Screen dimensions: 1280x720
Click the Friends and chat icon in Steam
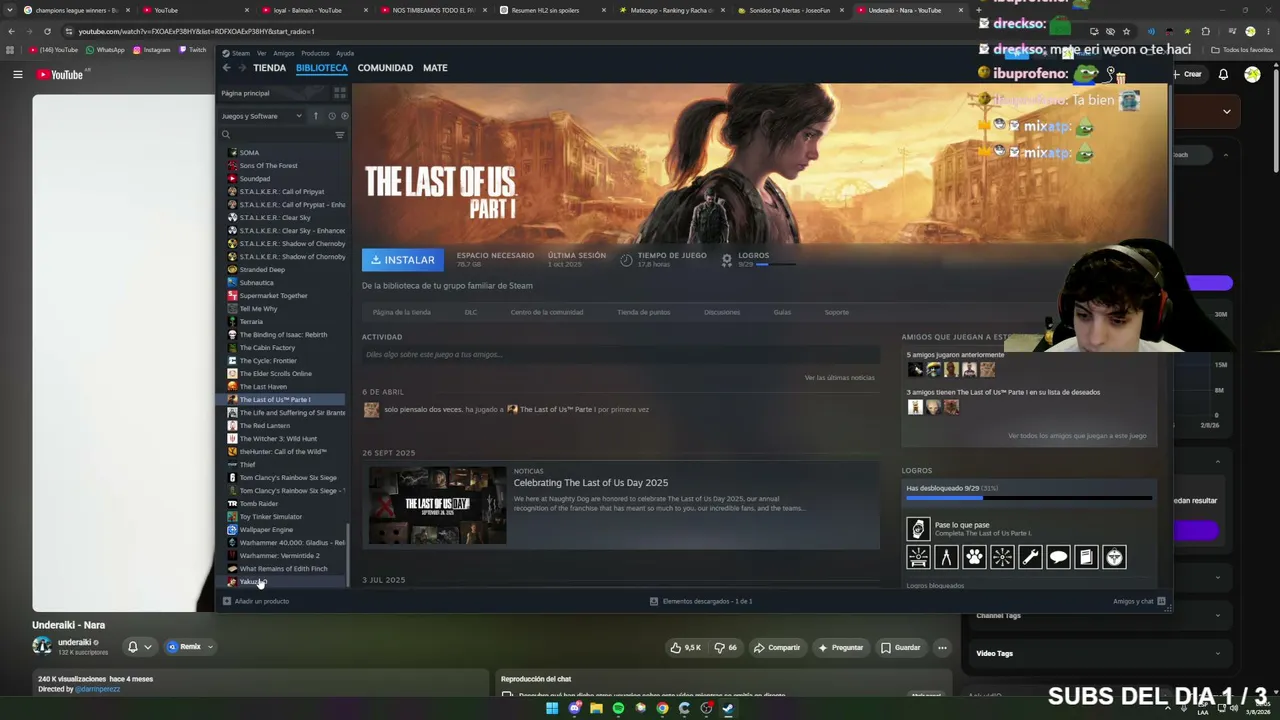pos(1161,601)
